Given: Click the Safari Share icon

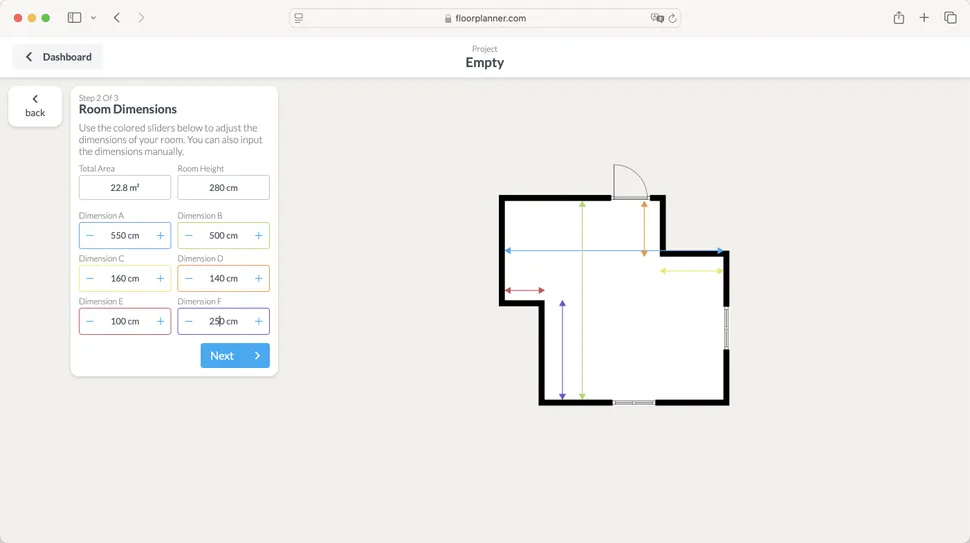Looking at the screenshot, I should point(898,18).
